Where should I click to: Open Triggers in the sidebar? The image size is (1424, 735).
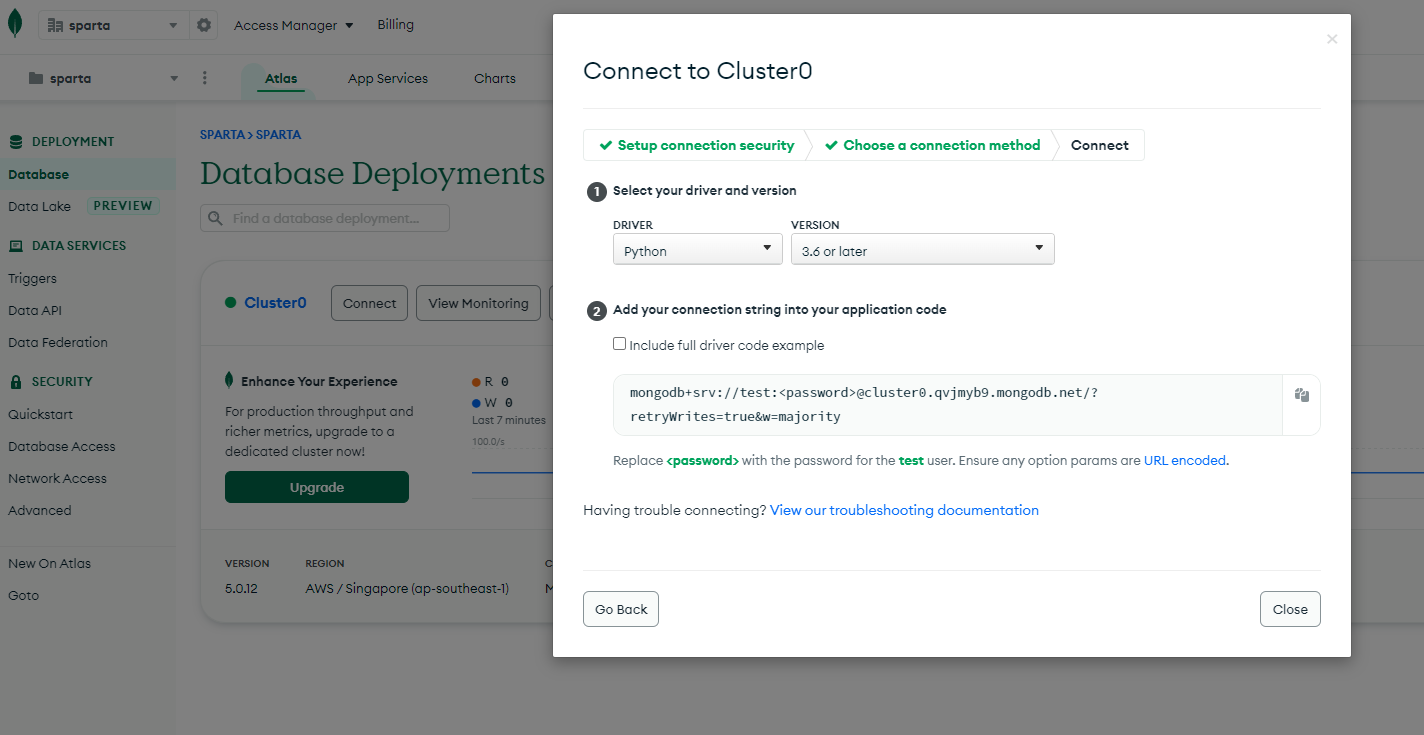coord(33,278)
